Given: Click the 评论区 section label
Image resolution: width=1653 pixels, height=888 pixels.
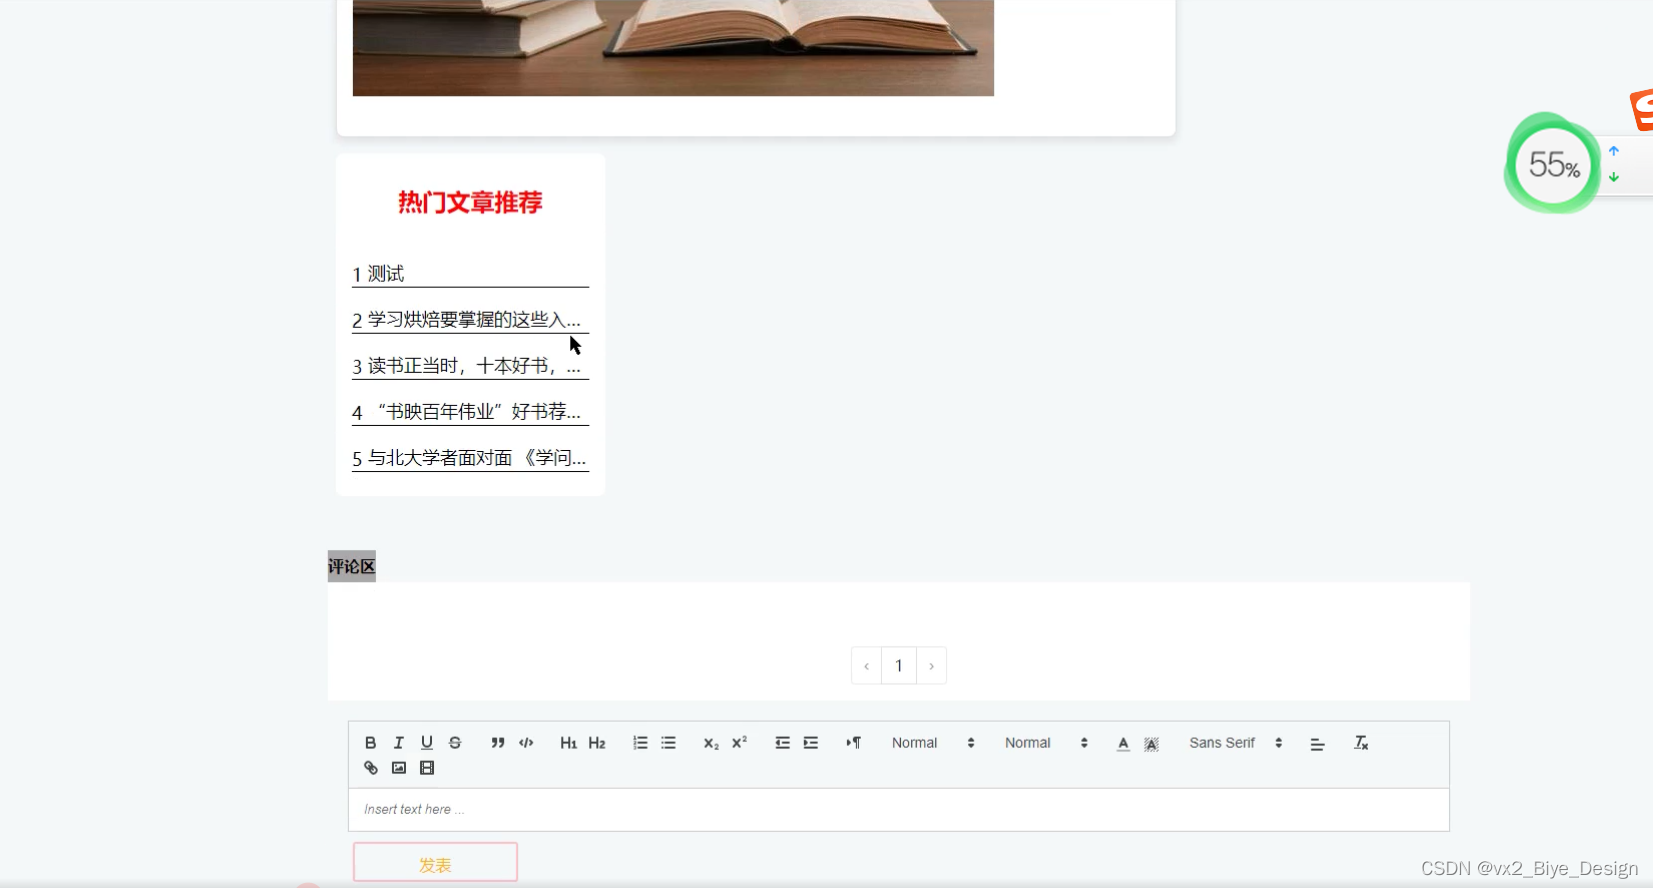Looking at the screenshot, I should pos(352,566).
